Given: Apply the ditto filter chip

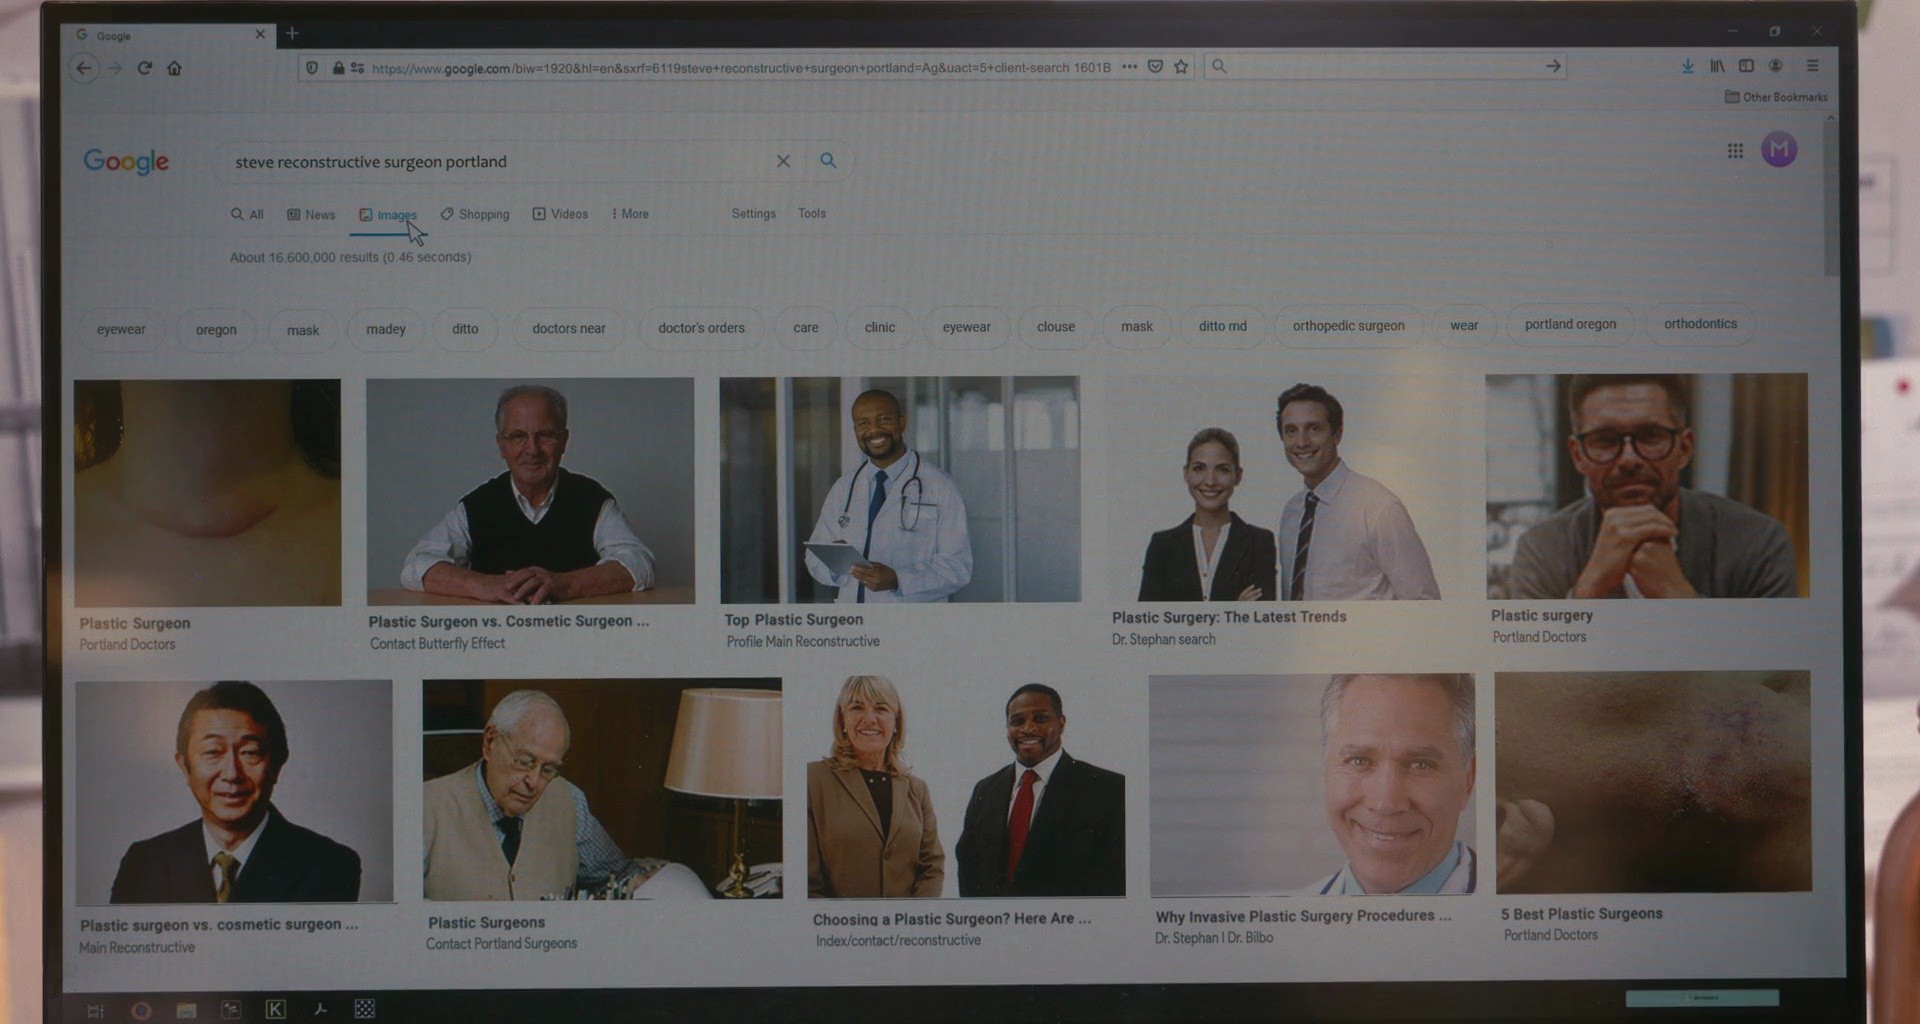Looking at the screenshot, I should 465,328.
